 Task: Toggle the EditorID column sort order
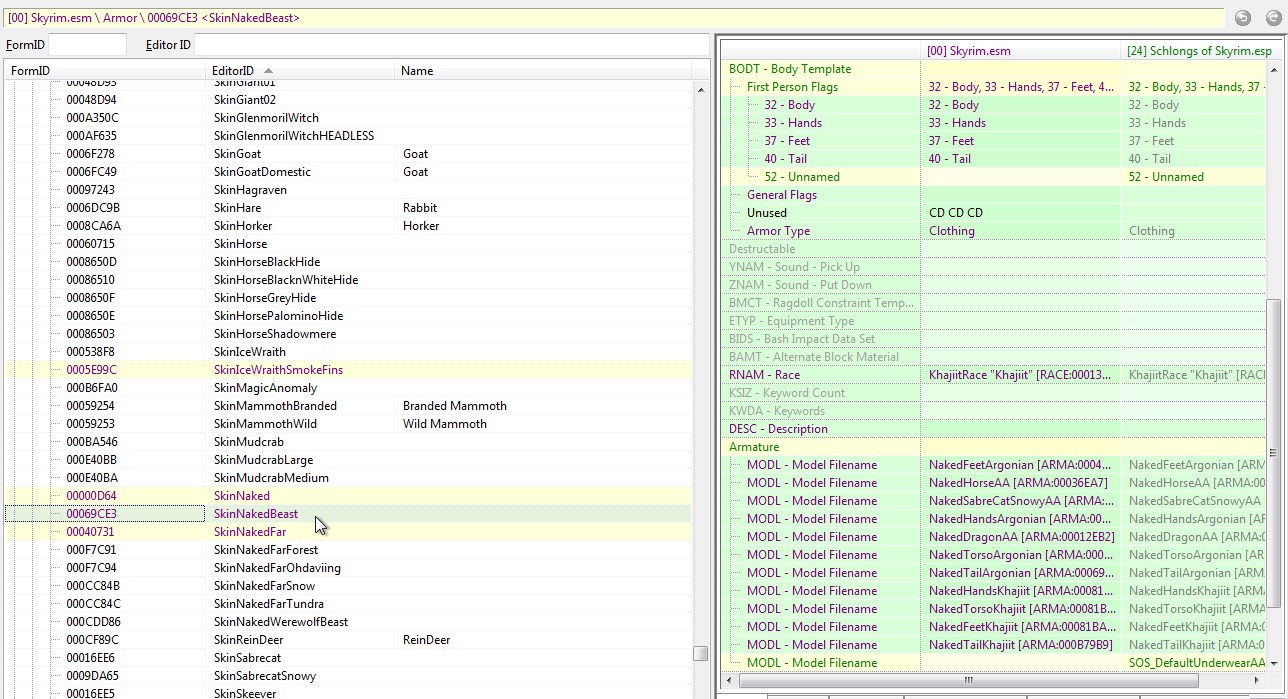click(x=301, y=71)
